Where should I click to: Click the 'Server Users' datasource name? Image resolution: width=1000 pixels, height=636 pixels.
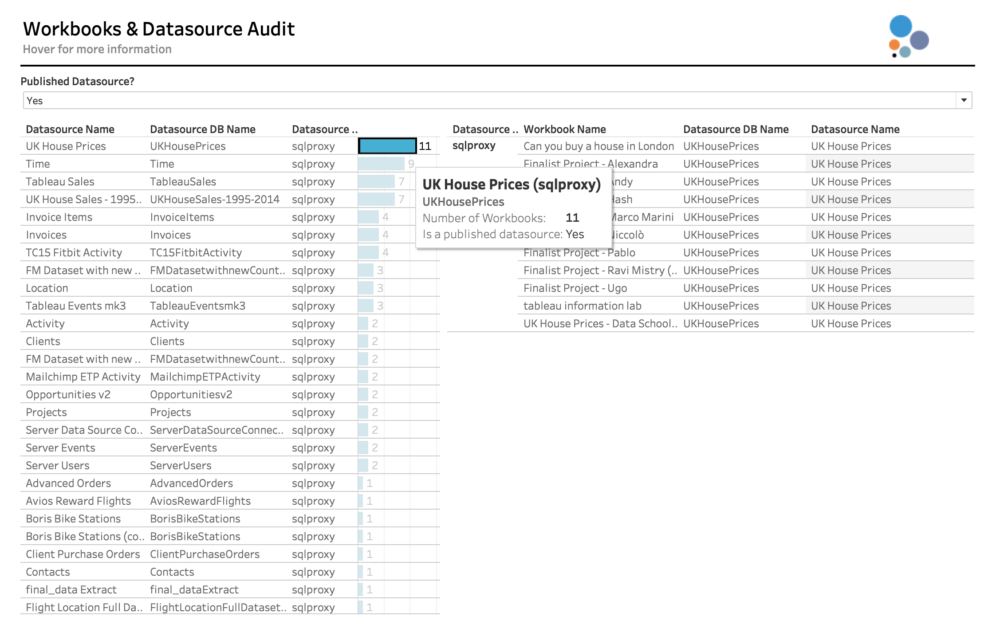57,466
